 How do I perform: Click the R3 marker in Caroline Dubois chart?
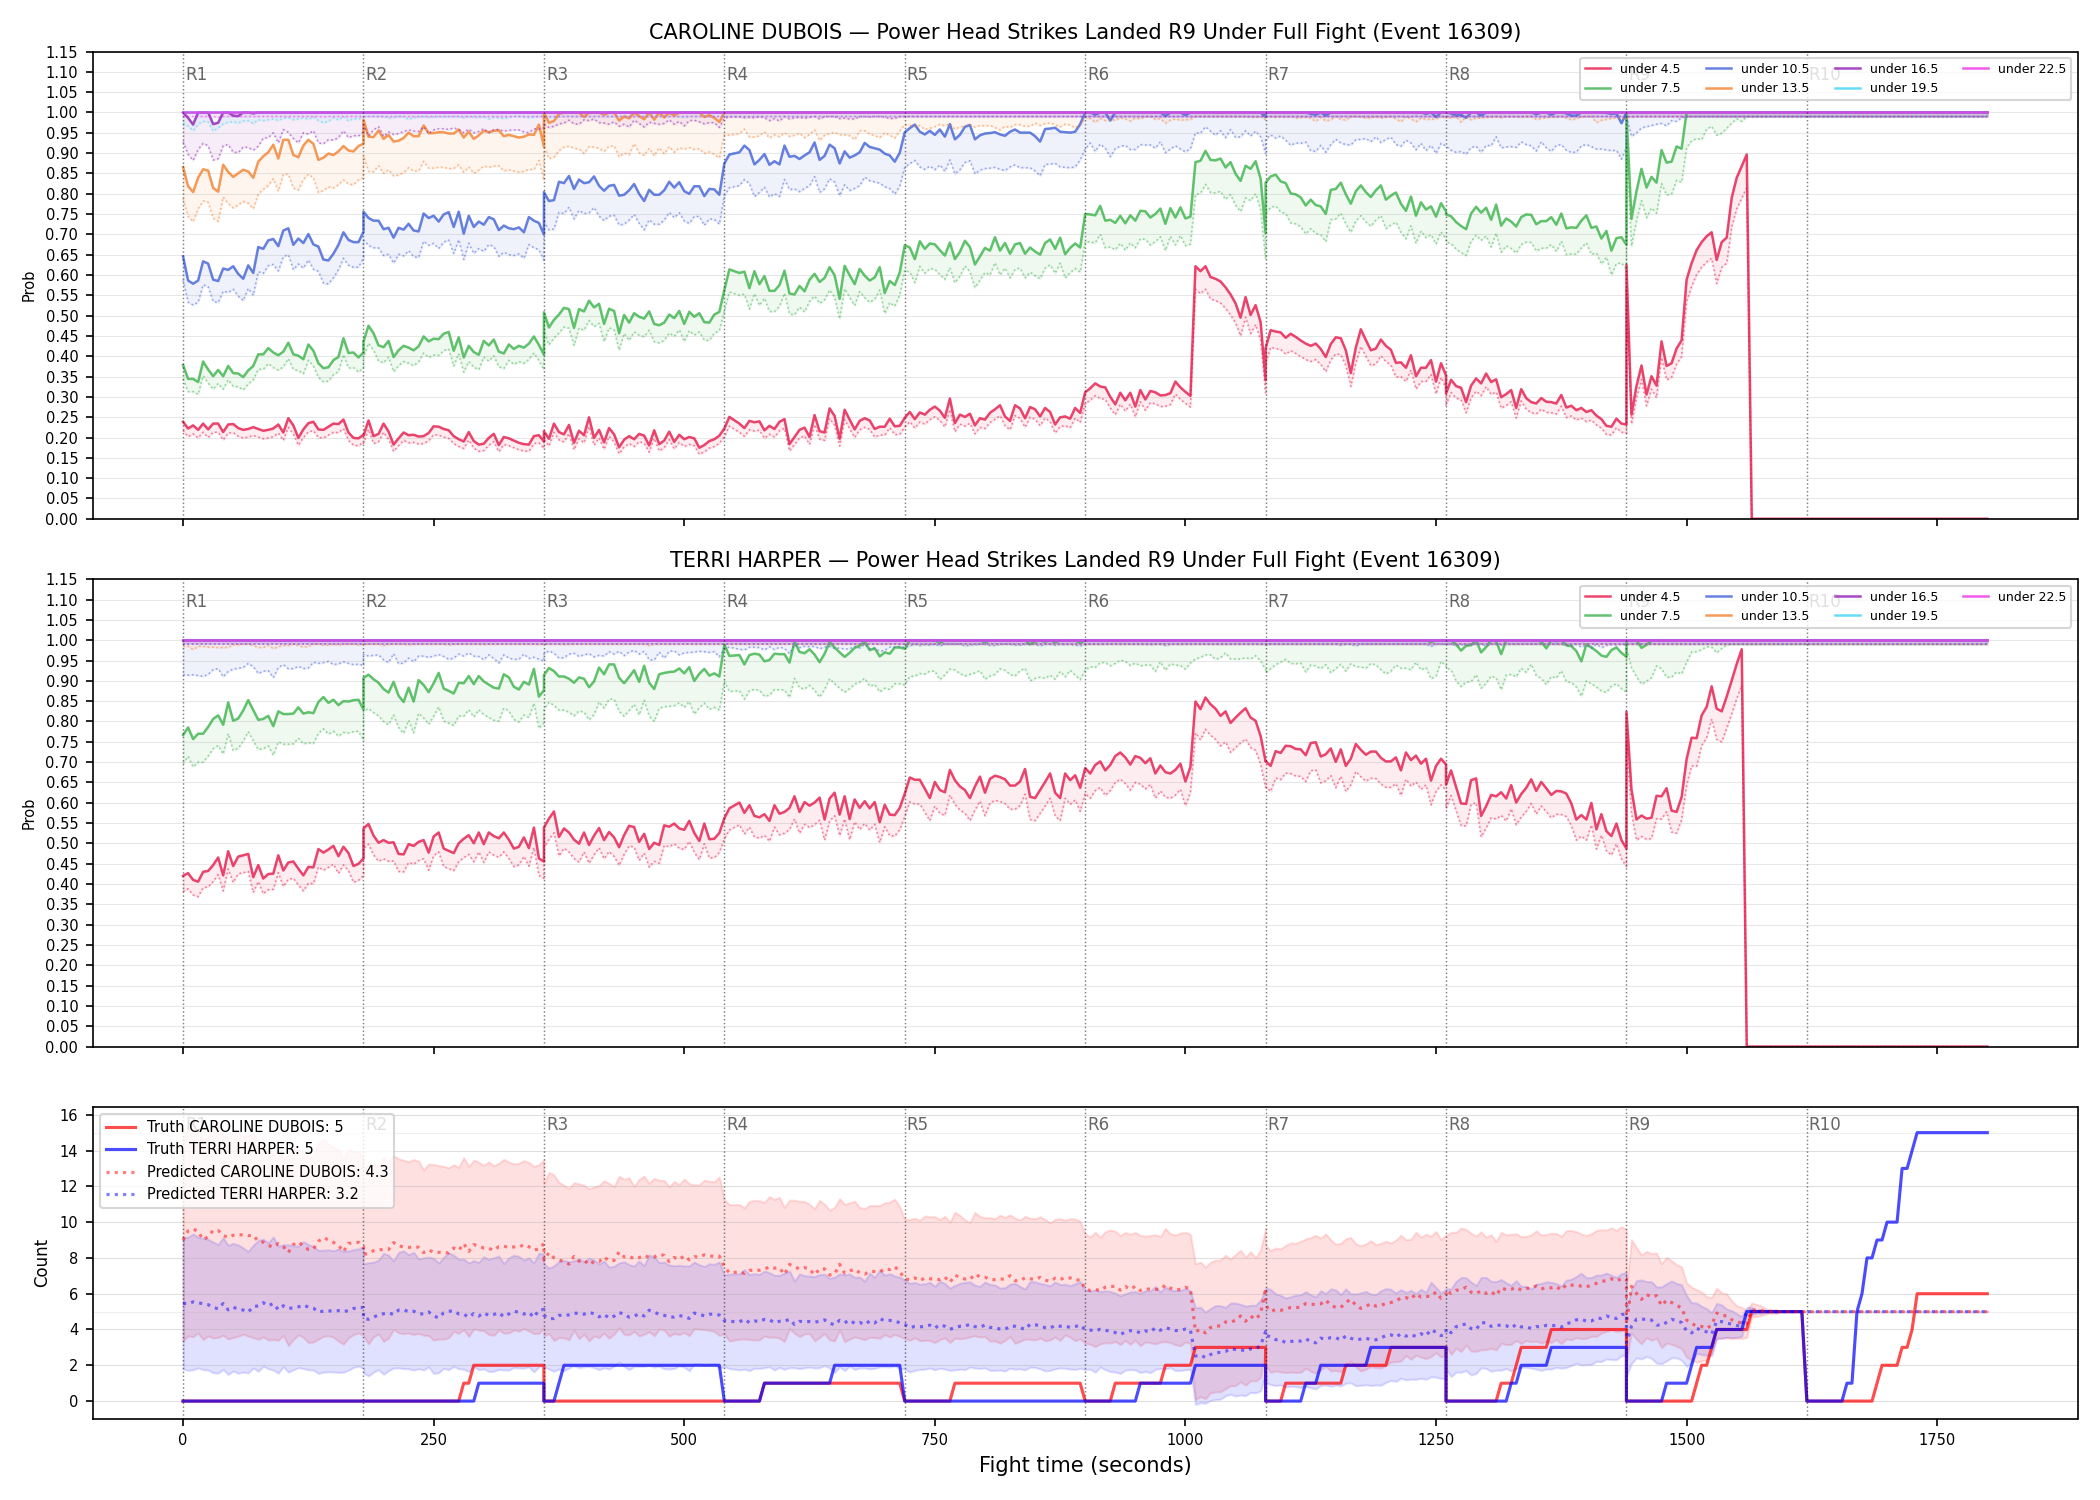click(557, 74)
